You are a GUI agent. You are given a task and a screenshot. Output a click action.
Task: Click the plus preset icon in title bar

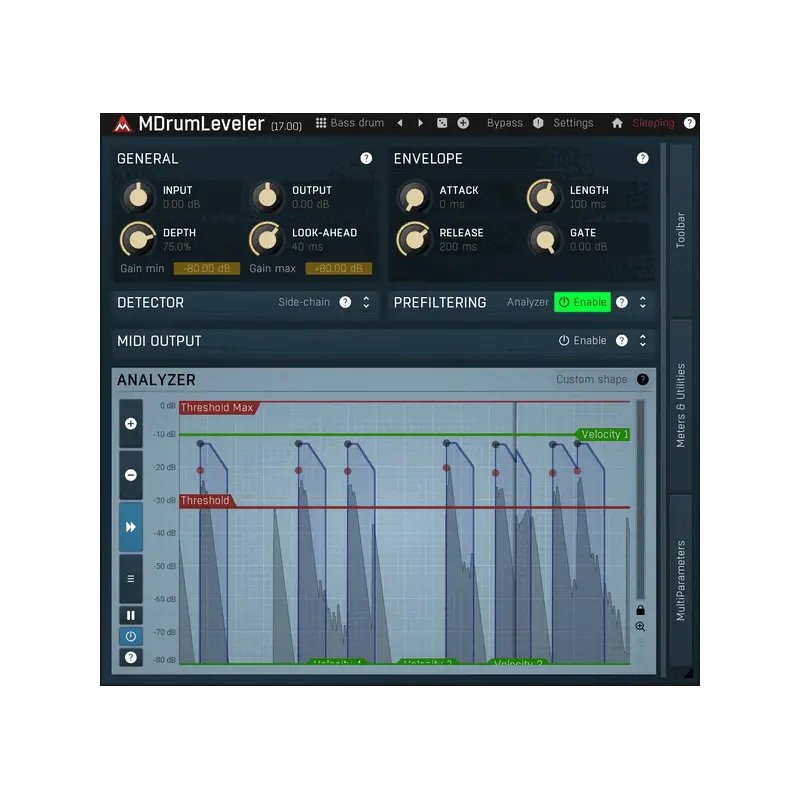[463, 123]
